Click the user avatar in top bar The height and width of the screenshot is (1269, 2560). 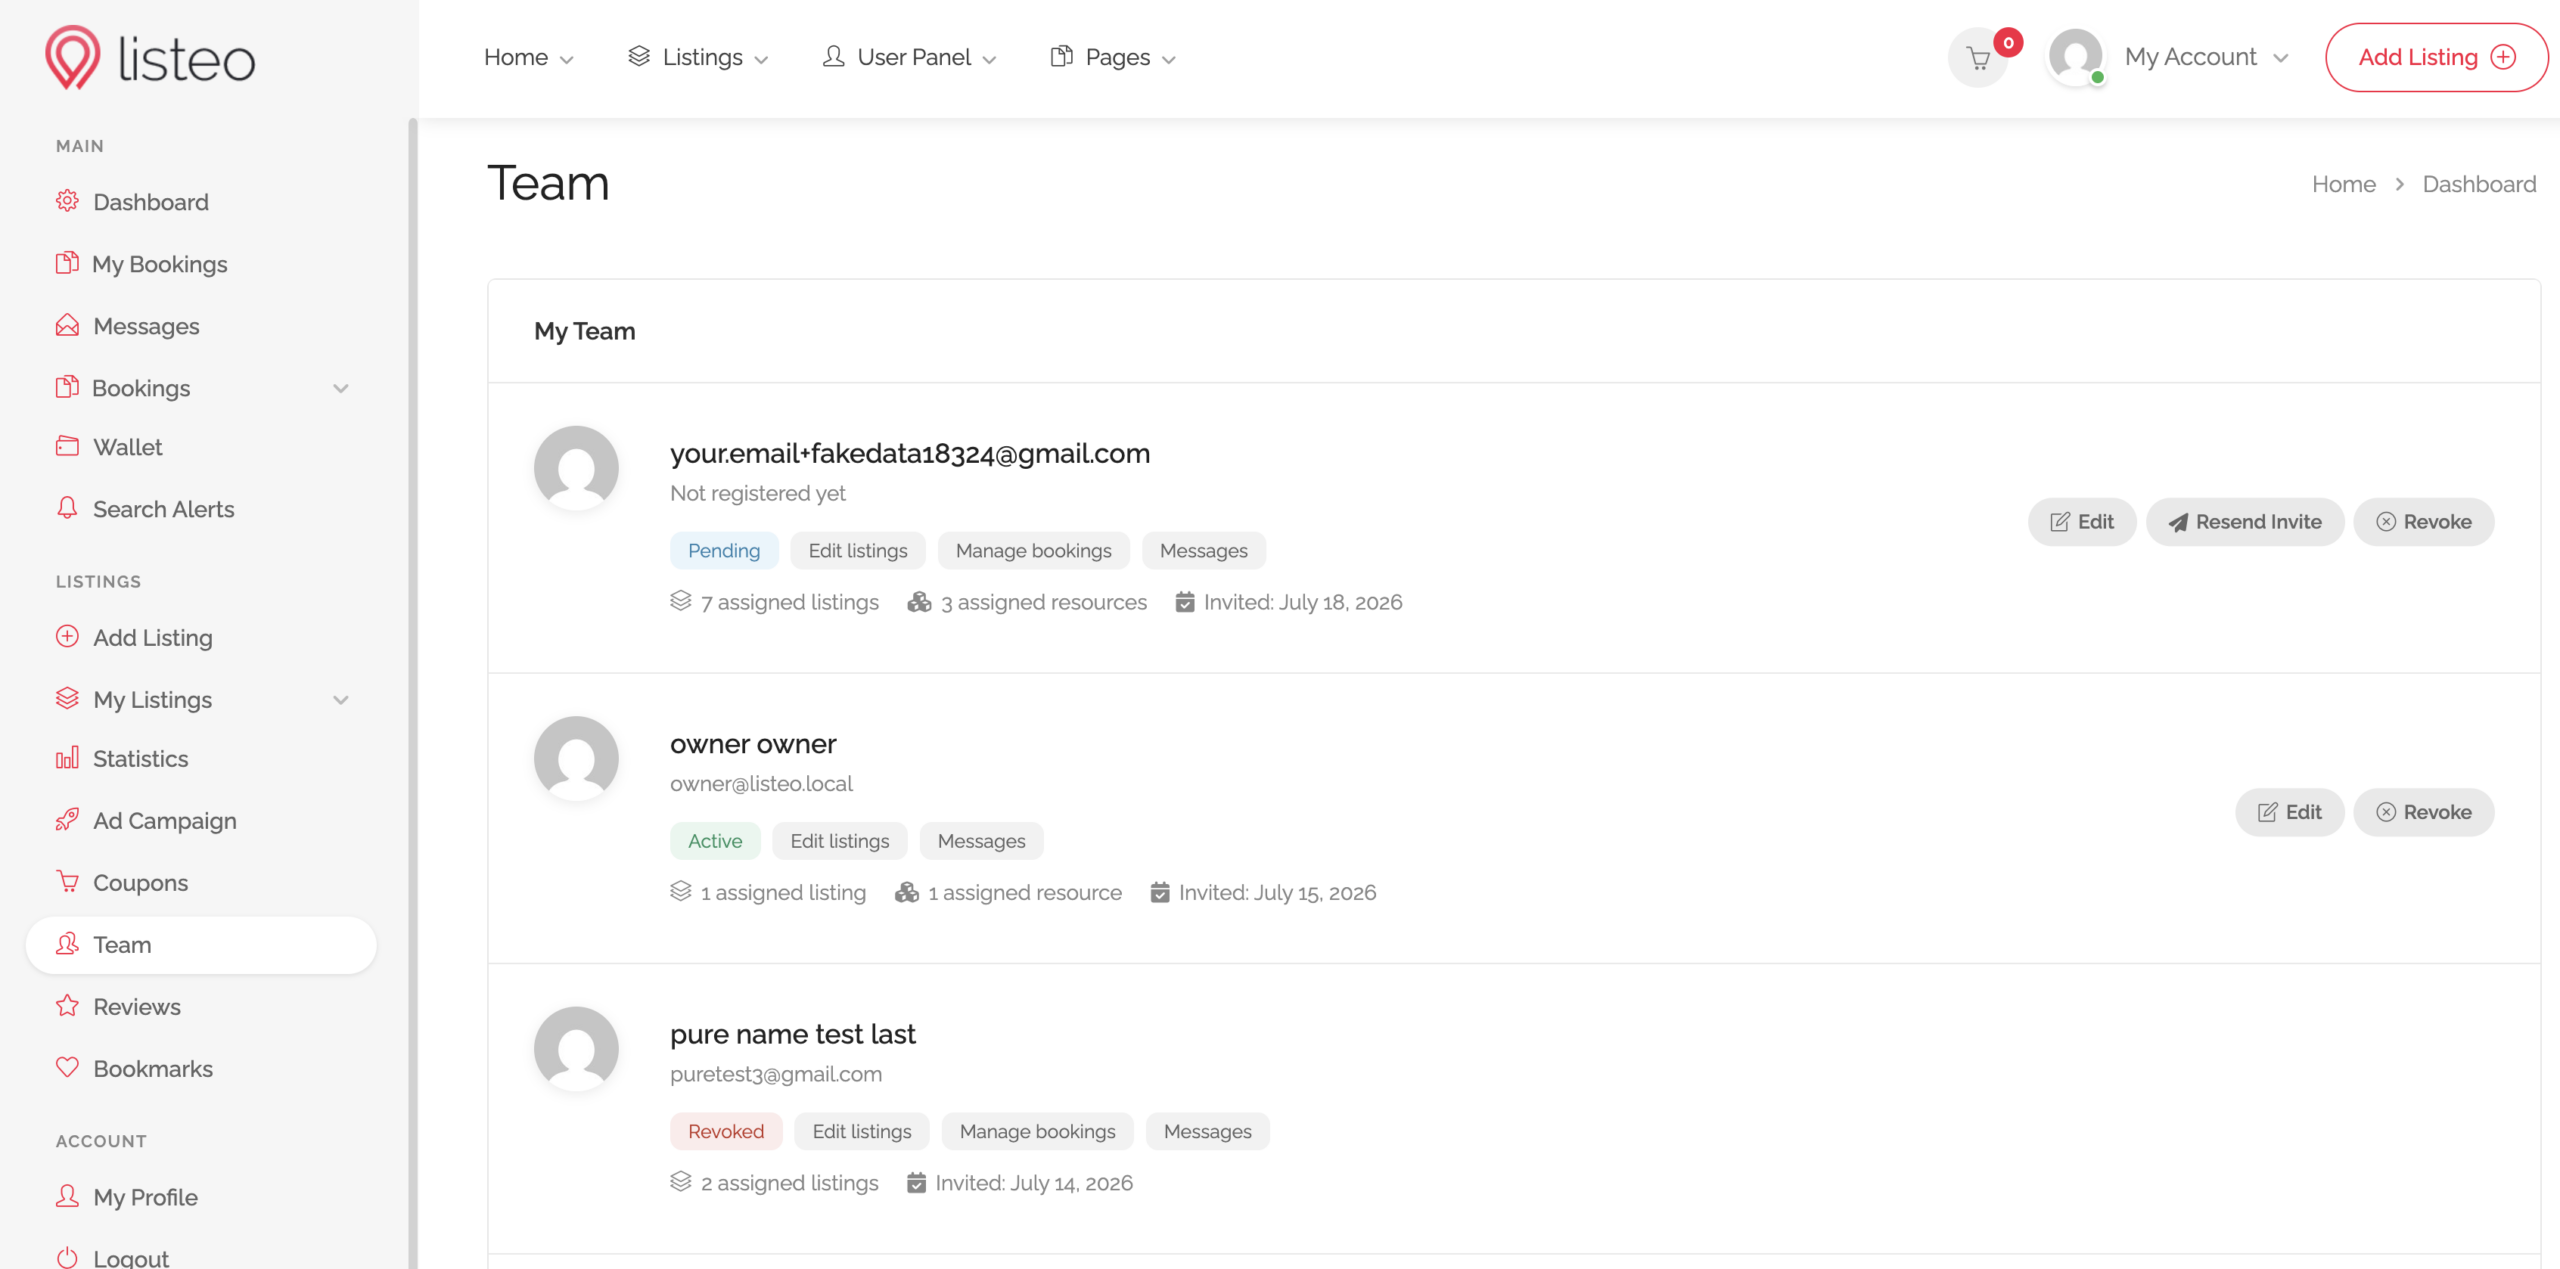pos(2075,57)
